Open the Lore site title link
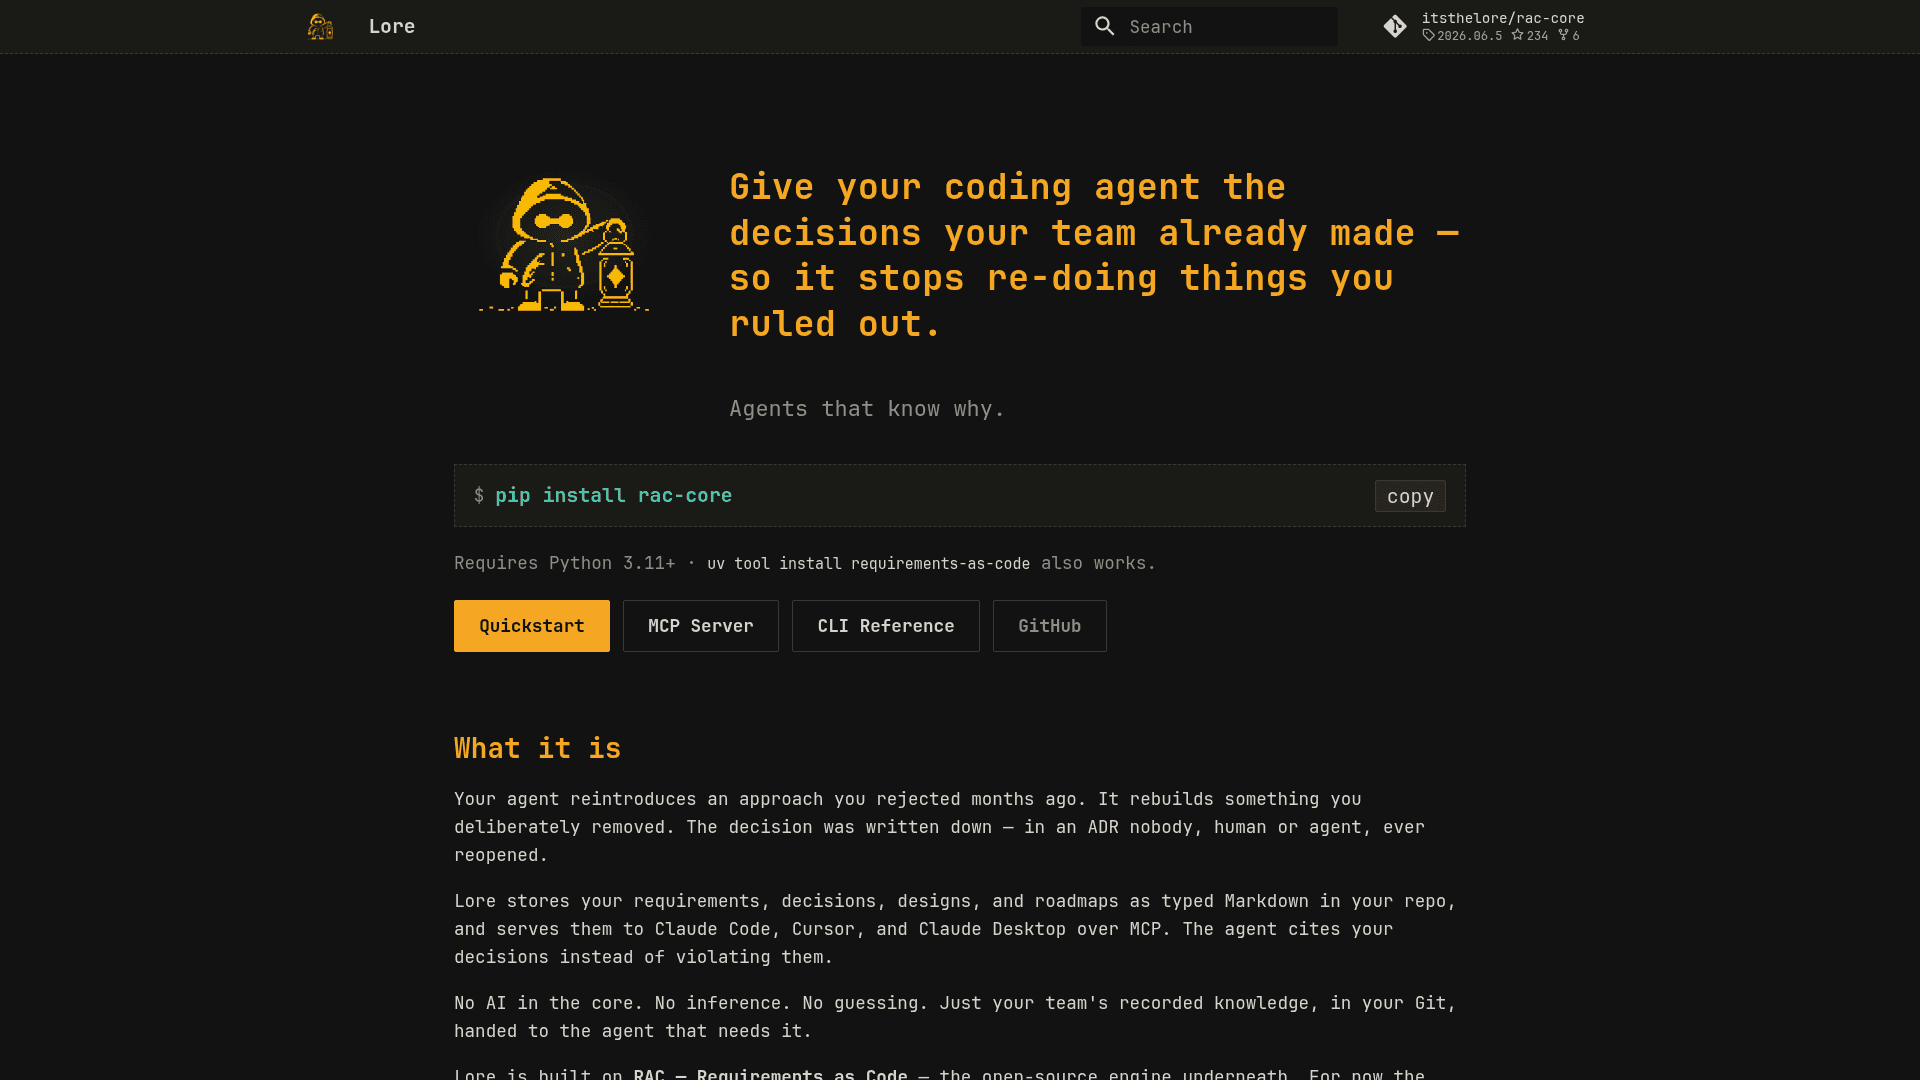1920x1080 pixels. coord(391,26)
